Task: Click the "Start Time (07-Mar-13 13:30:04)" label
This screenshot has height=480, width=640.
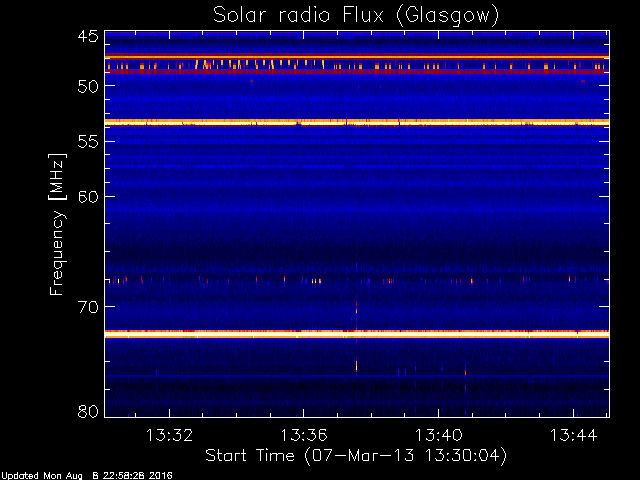Action: pyautogui.click(x=356, y=456)
